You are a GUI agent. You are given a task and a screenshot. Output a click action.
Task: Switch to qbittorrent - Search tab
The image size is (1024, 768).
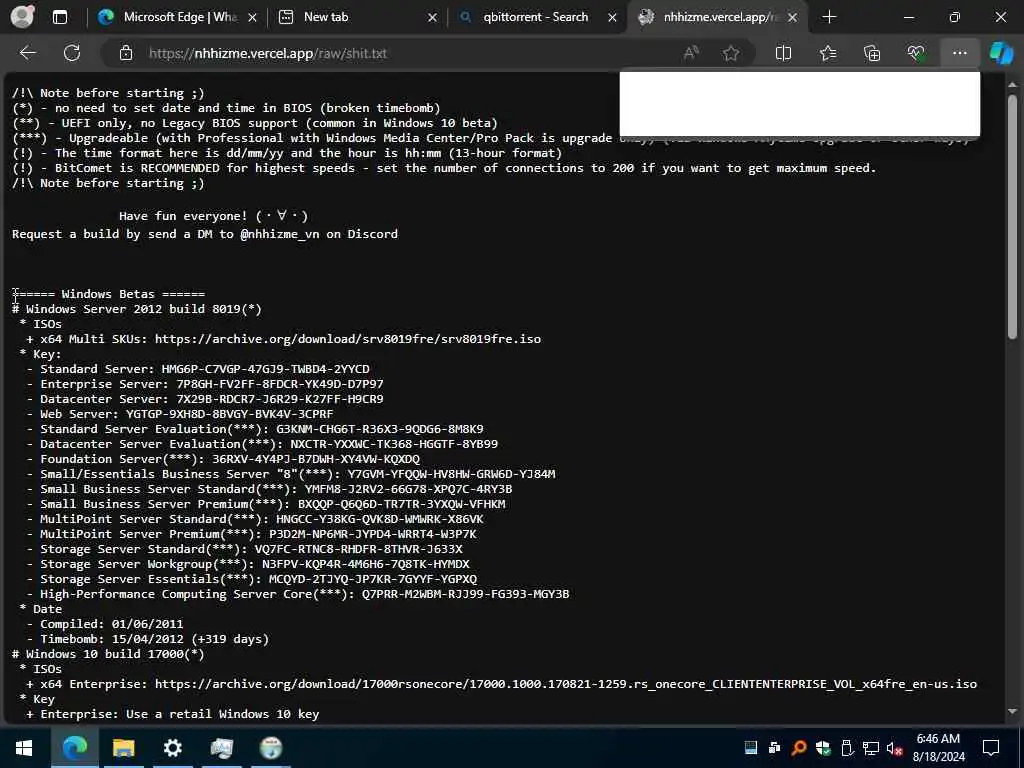pos(537,18)
